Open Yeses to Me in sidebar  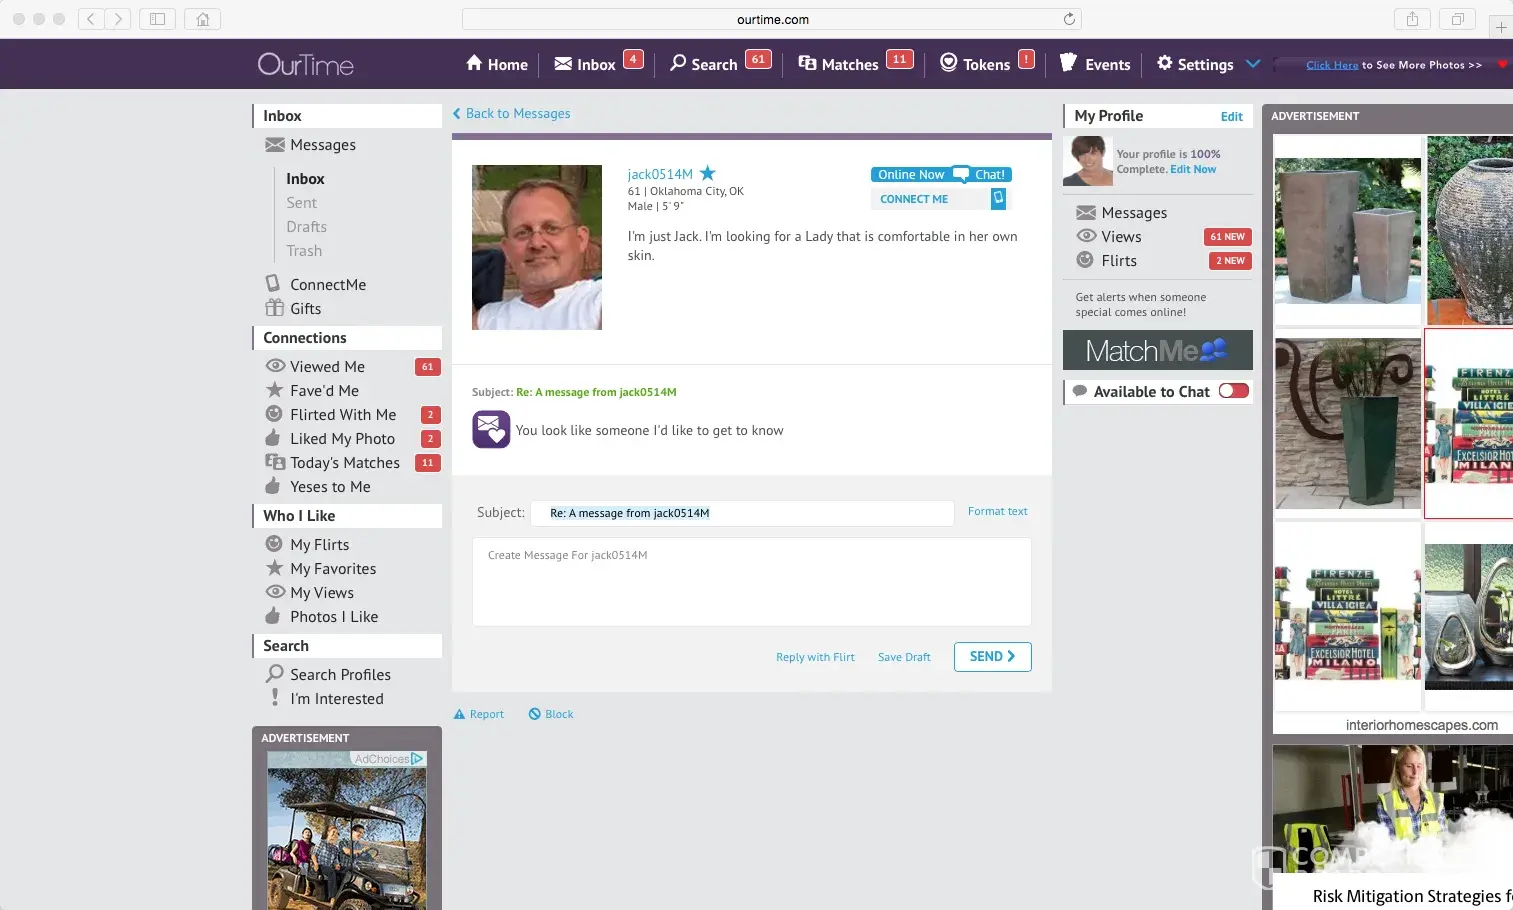point(330,487)
